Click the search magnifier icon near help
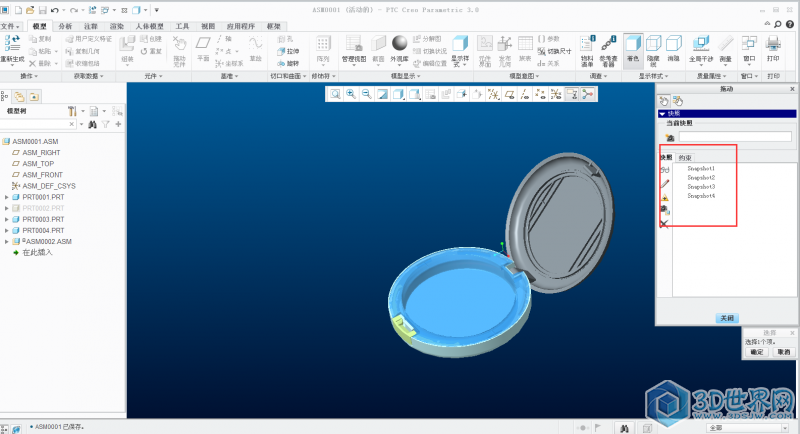The image size is (800, 434). pyautogui.click(x=778, y=24)
